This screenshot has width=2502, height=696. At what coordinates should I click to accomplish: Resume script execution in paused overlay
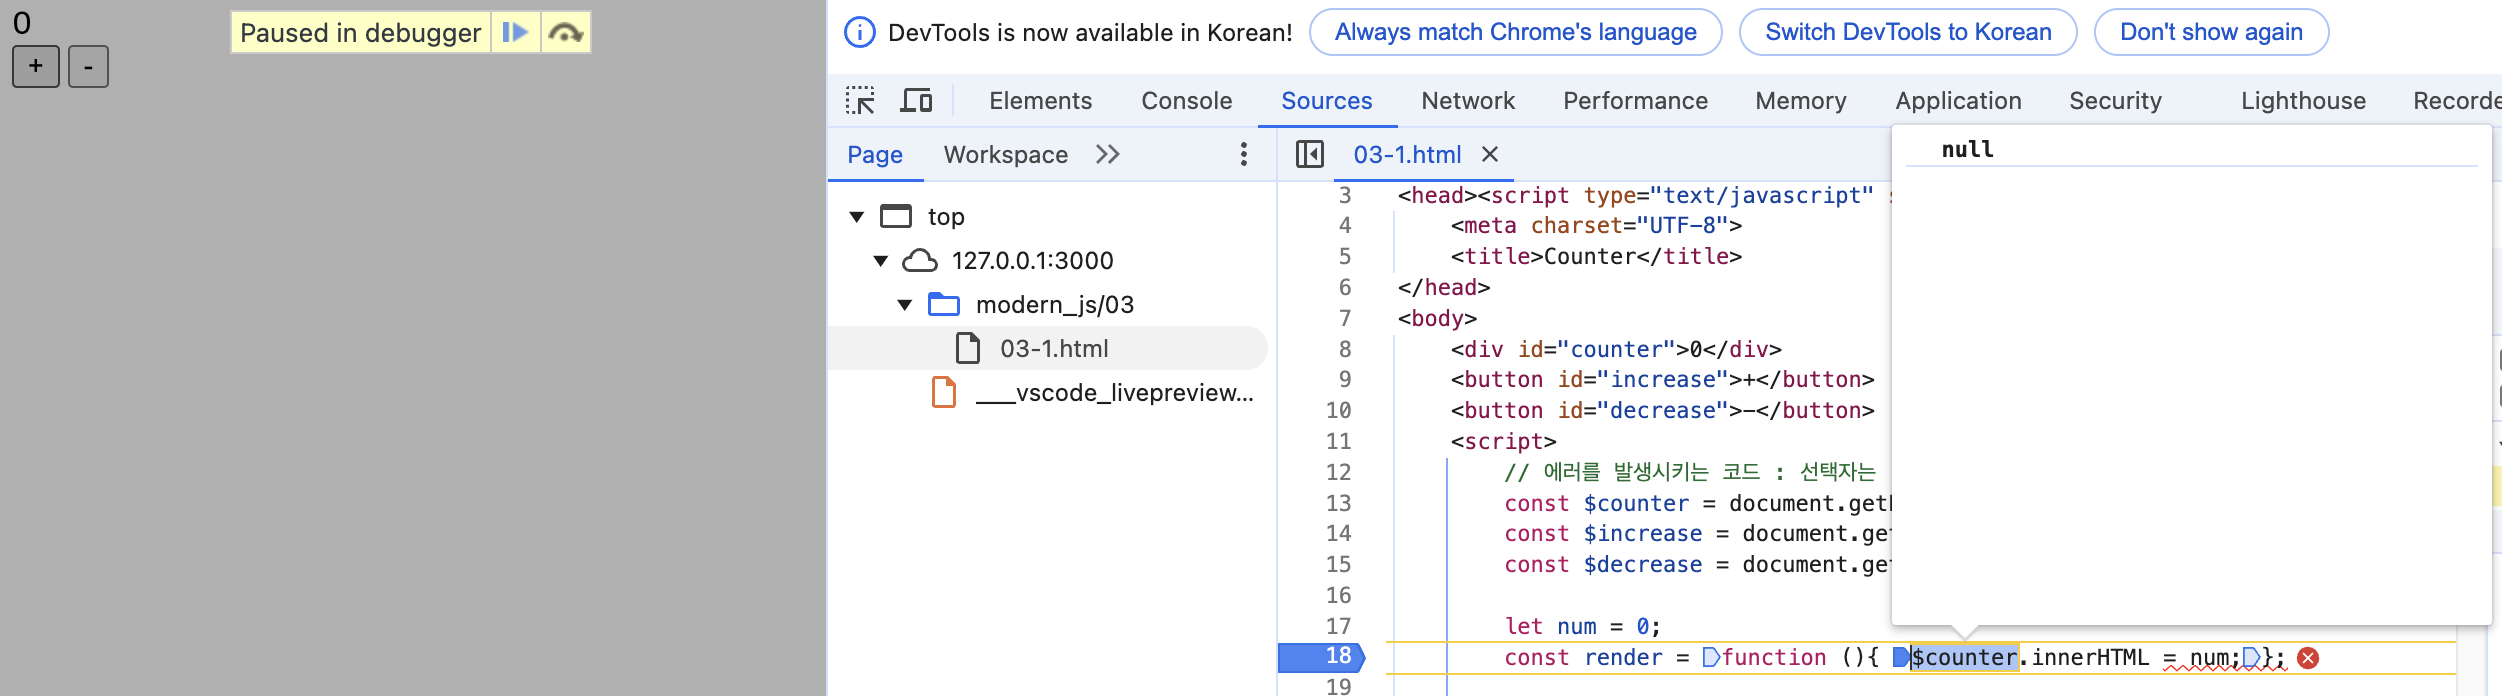(x=515, y=32)
